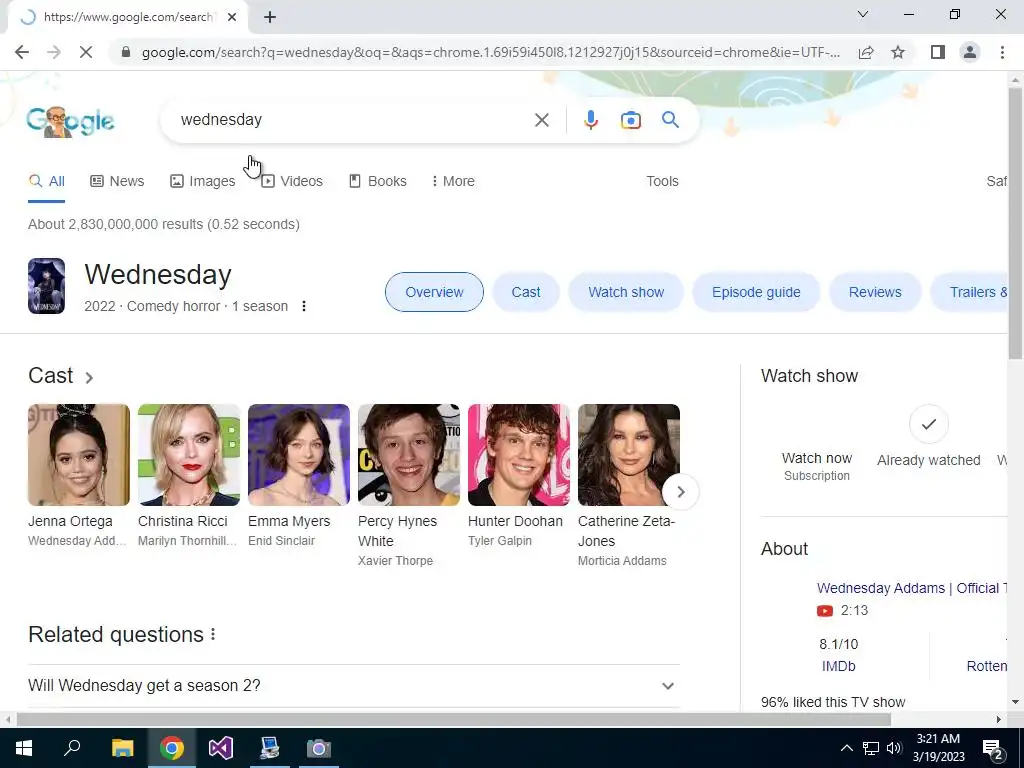Screen dimensions: 1024x768
Task: Open the Chrome profile avatar
Action: (x=970, y=52)
